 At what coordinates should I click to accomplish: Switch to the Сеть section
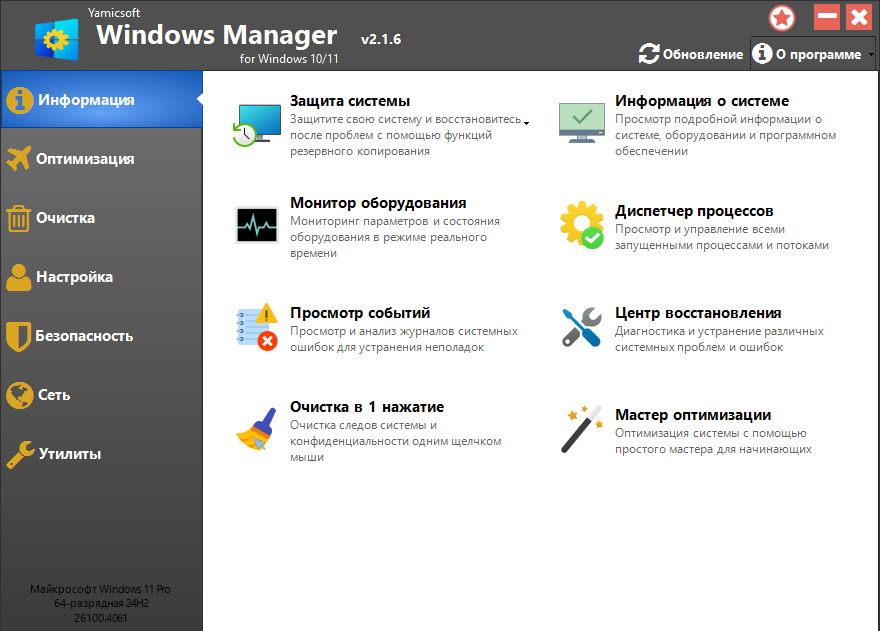102,395
